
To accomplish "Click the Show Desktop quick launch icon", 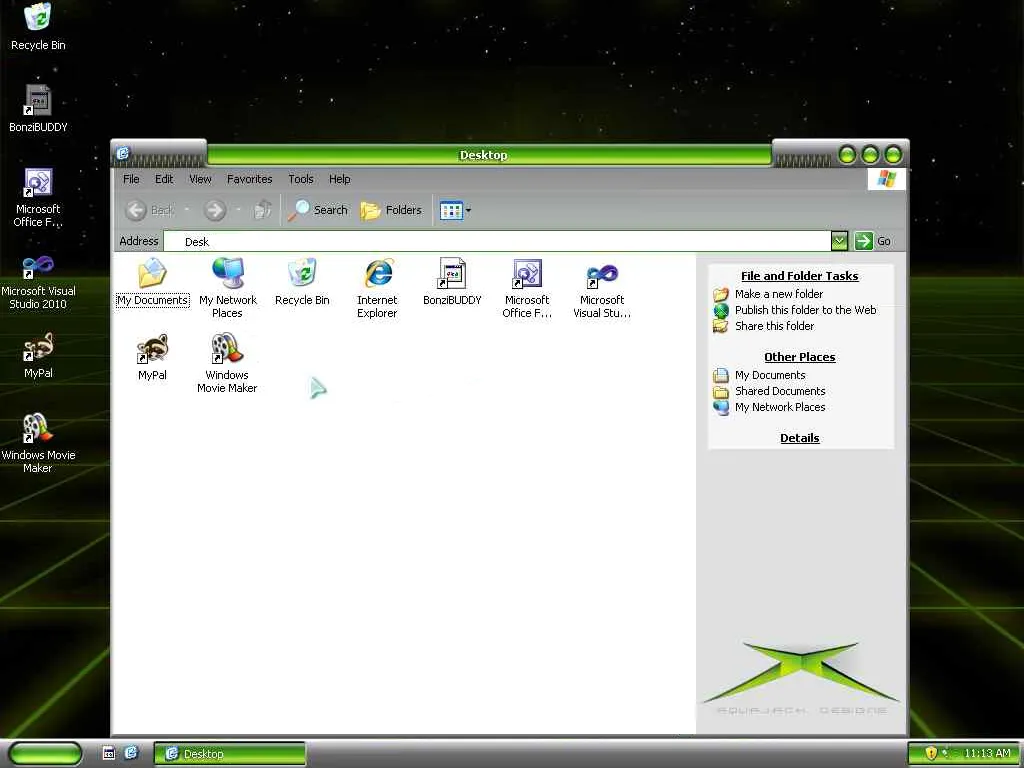I will (109, 753).
